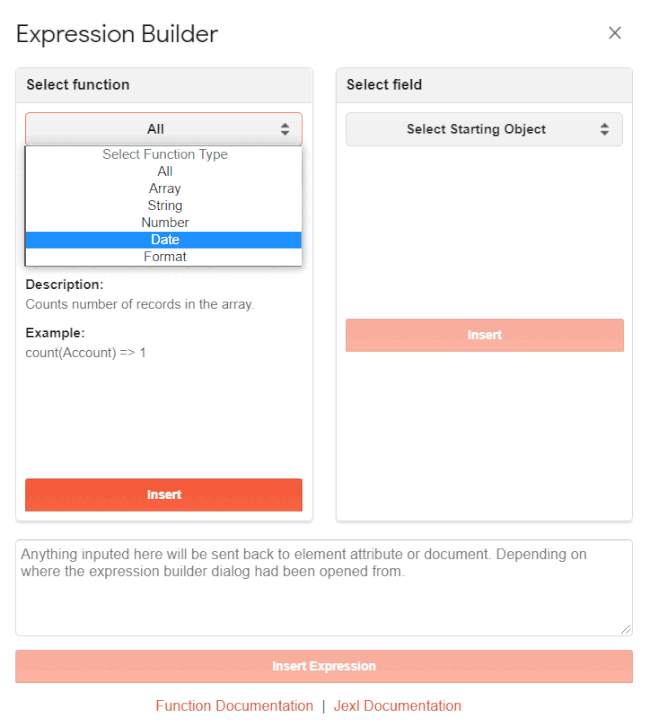Image resolution: width=650 pixels, height=727 pixels.
Task: Click the arrow icon on the All dropdown
Action: point(285,129)
